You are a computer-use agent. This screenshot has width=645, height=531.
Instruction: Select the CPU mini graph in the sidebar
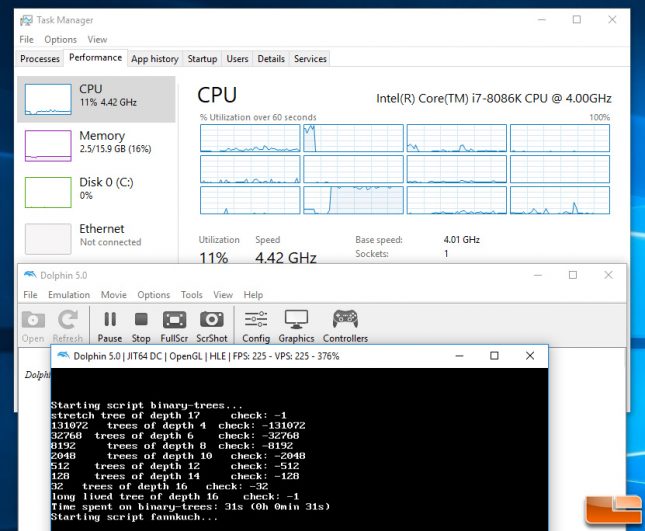[x=48, y=99]
